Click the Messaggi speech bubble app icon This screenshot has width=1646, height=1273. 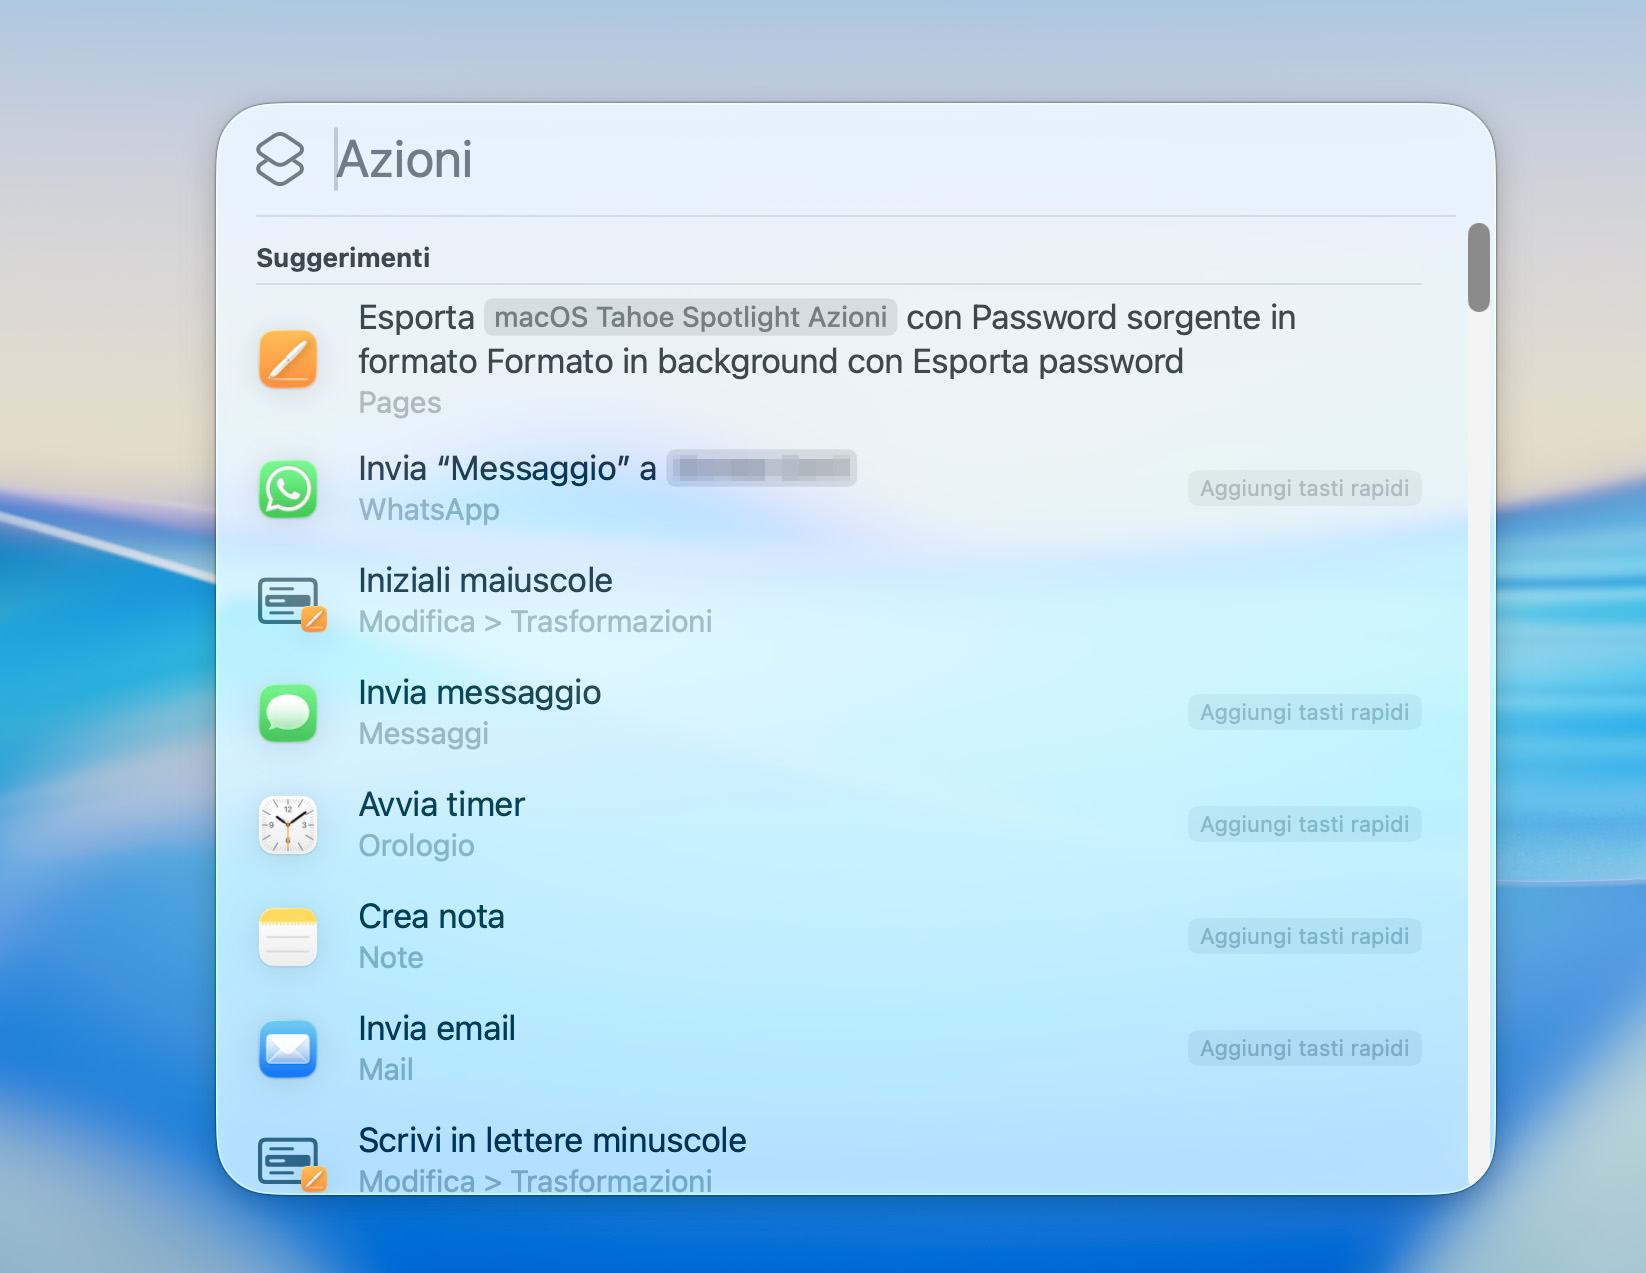(288, 713)
